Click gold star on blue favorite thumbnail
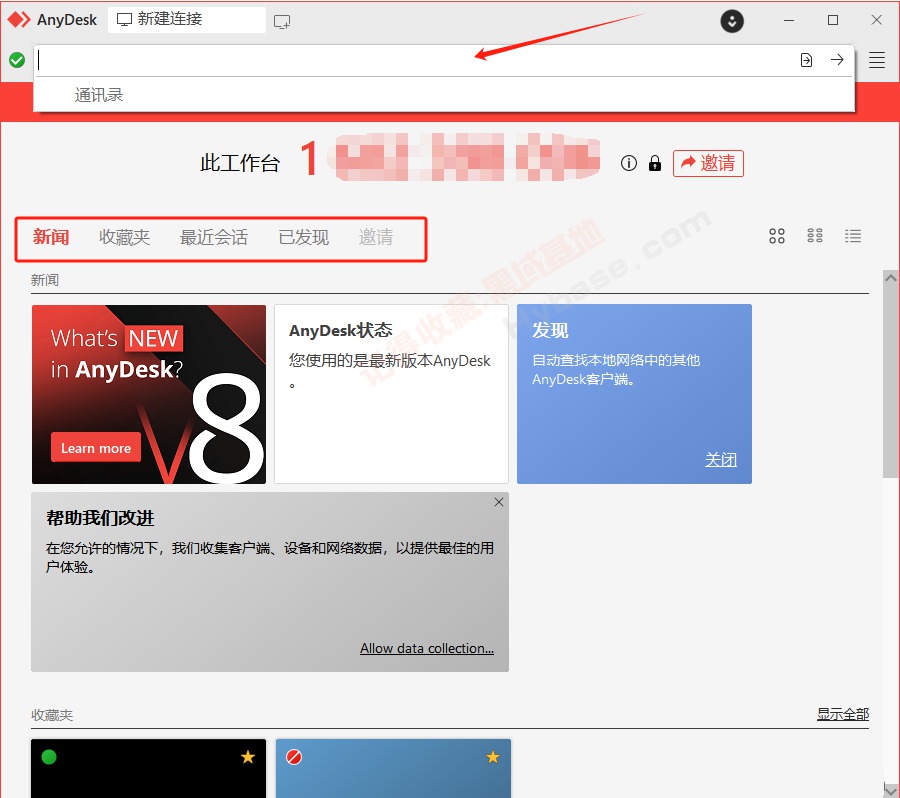 coord(492,757)
